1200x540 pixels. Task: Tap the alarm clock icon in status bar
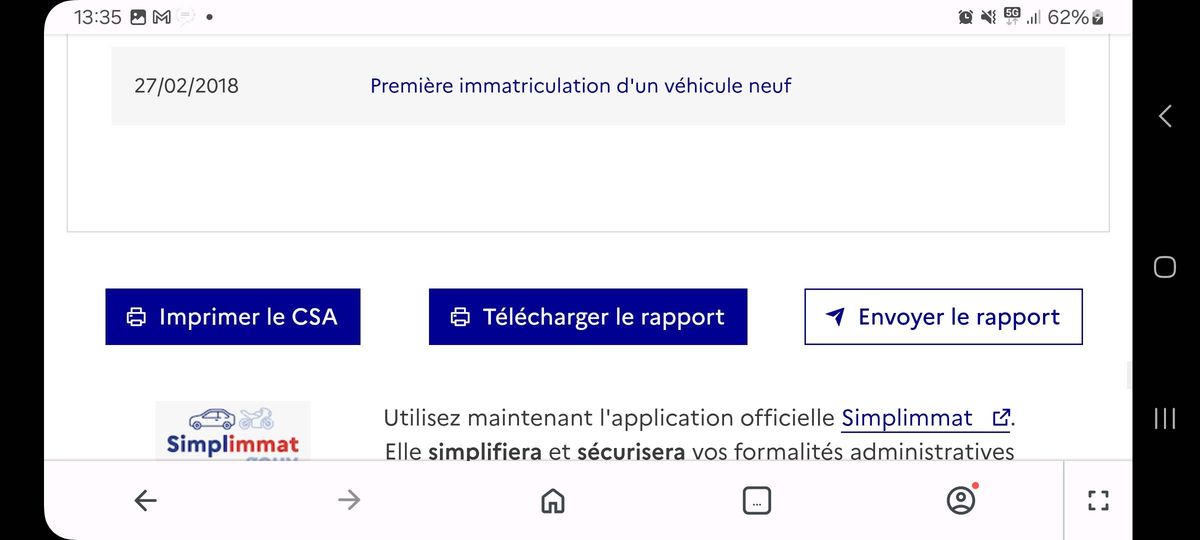tap(965, 17)
